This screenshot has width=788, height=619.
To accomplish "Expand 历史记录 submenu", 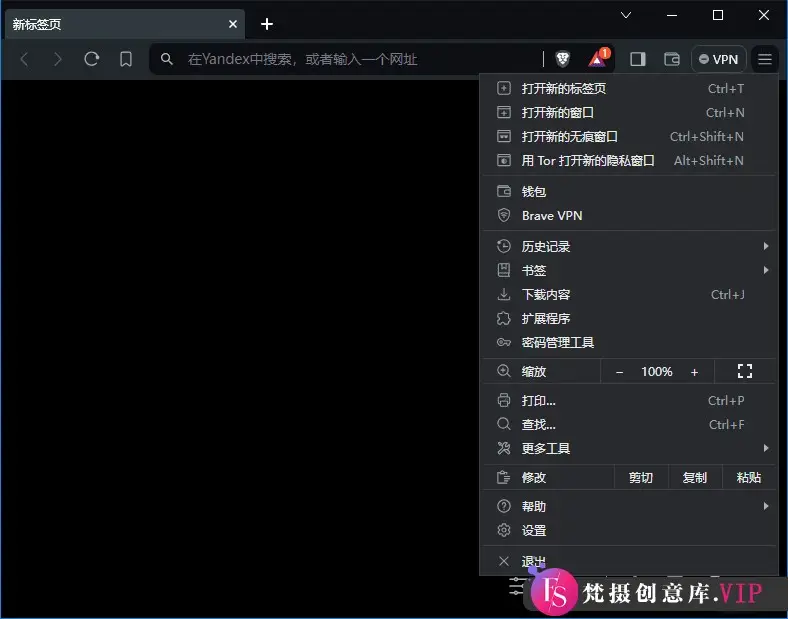I will (x=629, y=246).
